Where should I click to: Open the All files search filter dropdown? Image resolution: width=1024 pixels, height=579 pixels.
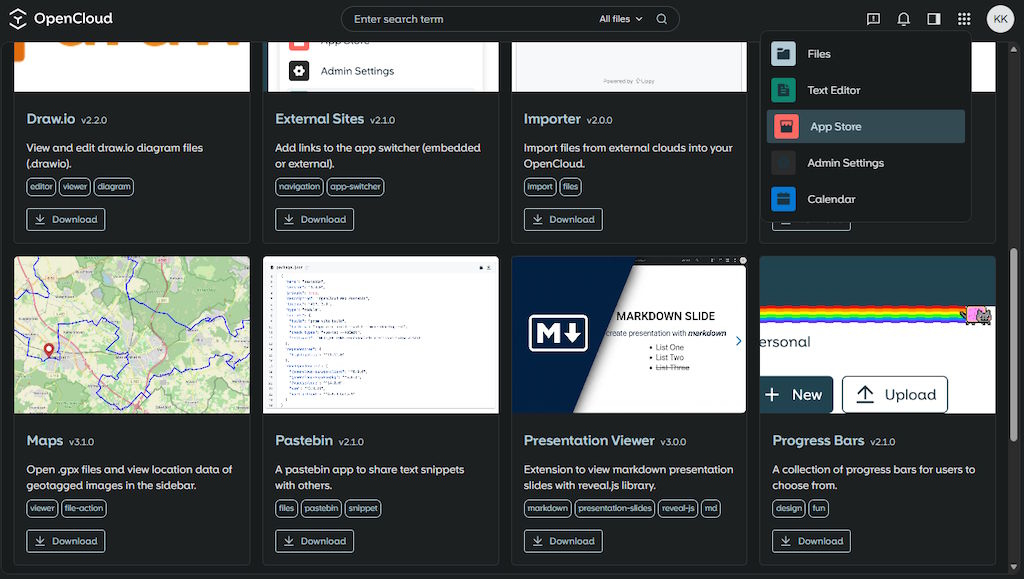click(621, 19)
